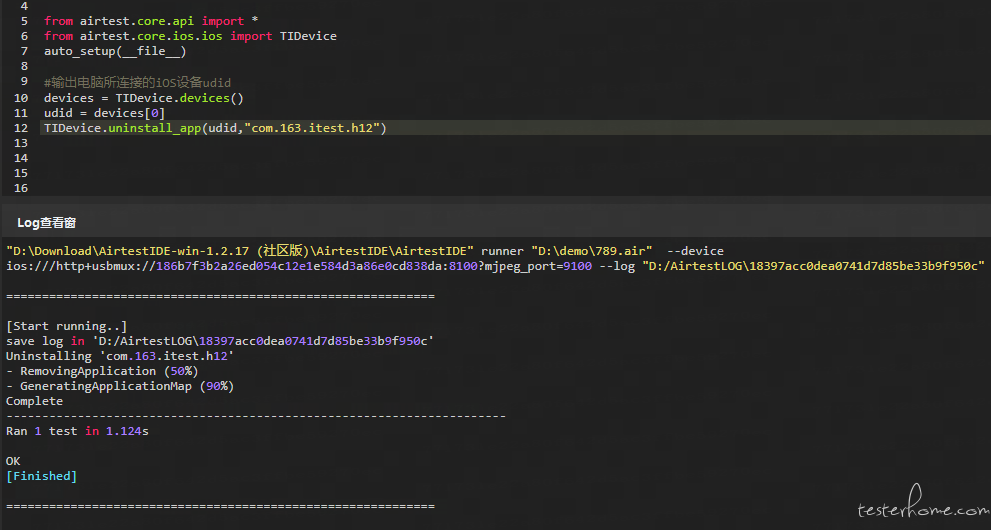Viewport: 991px width, 530px height.
Task: Click line number 16 in the gutter
Action: pos(21,188)
